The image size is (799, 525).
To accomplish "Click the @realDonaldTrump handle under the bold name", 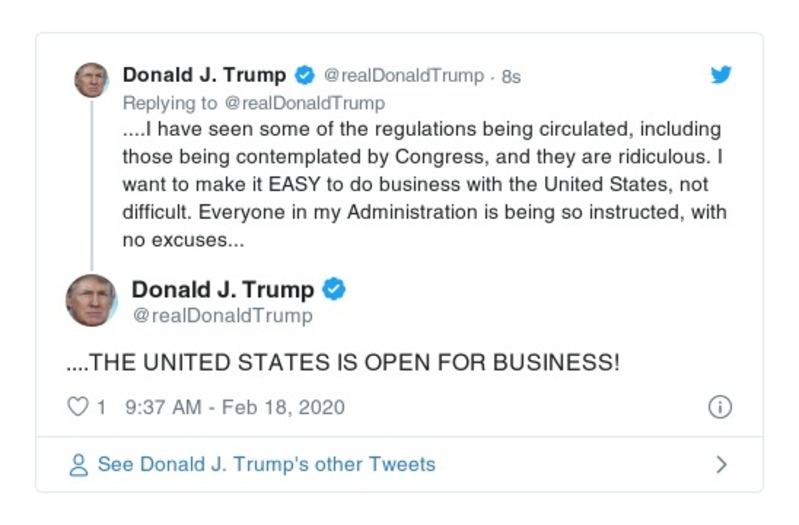I will coord(222,315).
